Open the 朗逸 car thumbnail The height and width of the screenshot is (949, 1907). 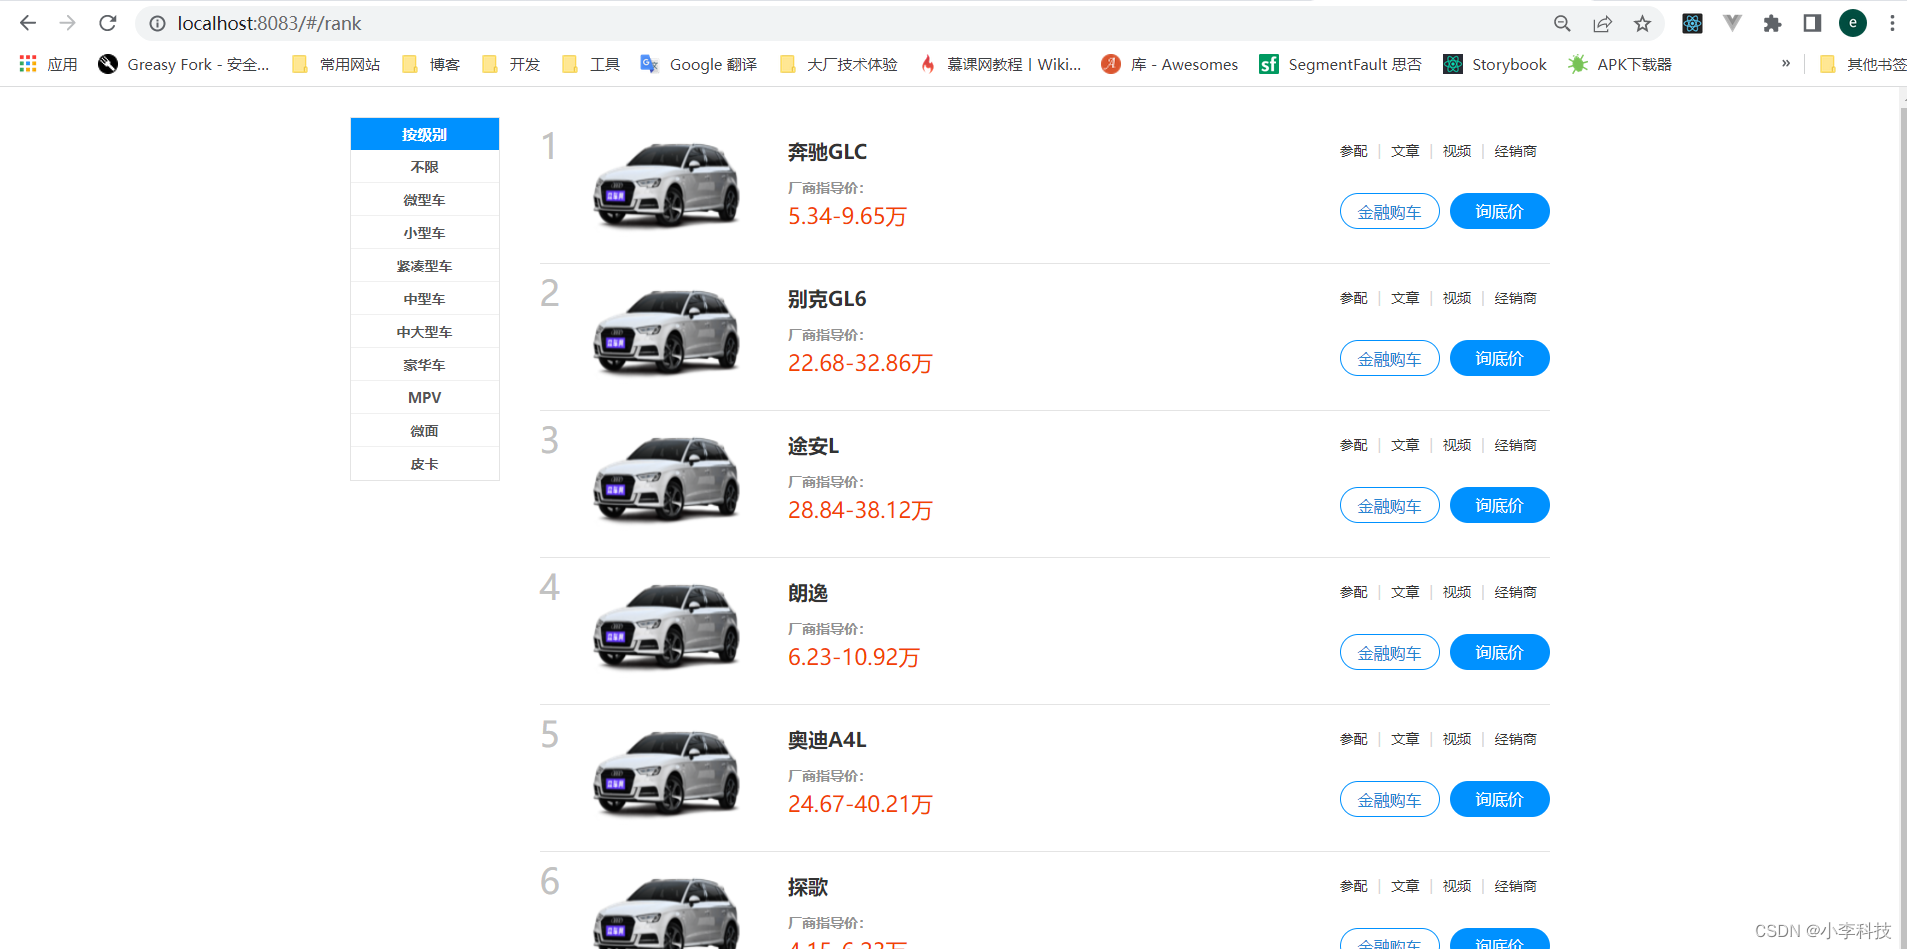(x=667, y=626)
